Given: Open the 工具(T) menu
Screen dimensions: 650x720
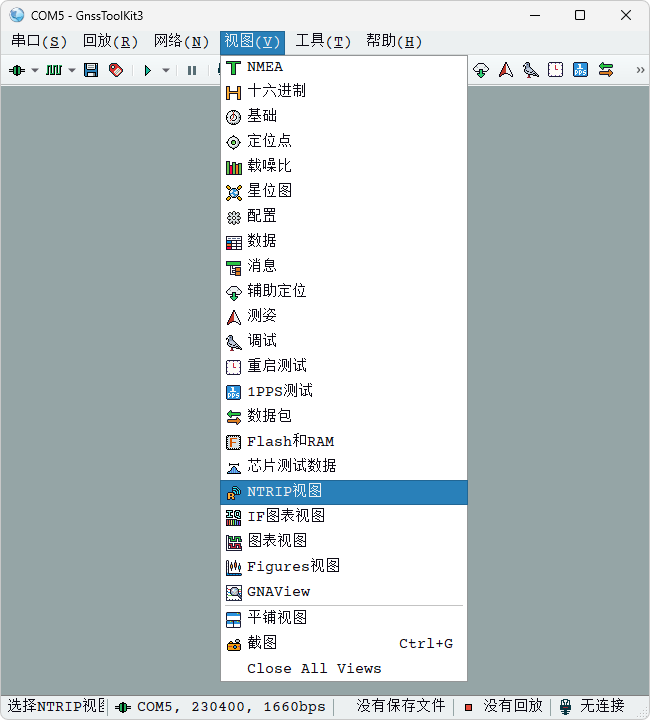Looking at the screenshot, I should (323, 41).
